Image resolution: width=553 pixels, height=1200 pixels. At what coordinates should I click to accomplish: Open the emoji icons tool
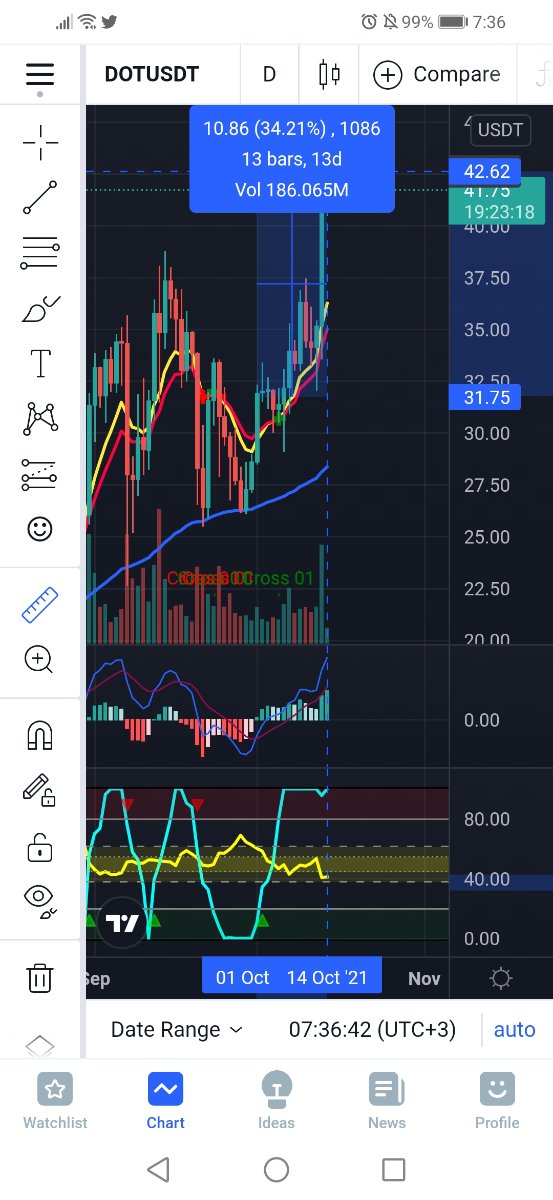tap(40, 528)
